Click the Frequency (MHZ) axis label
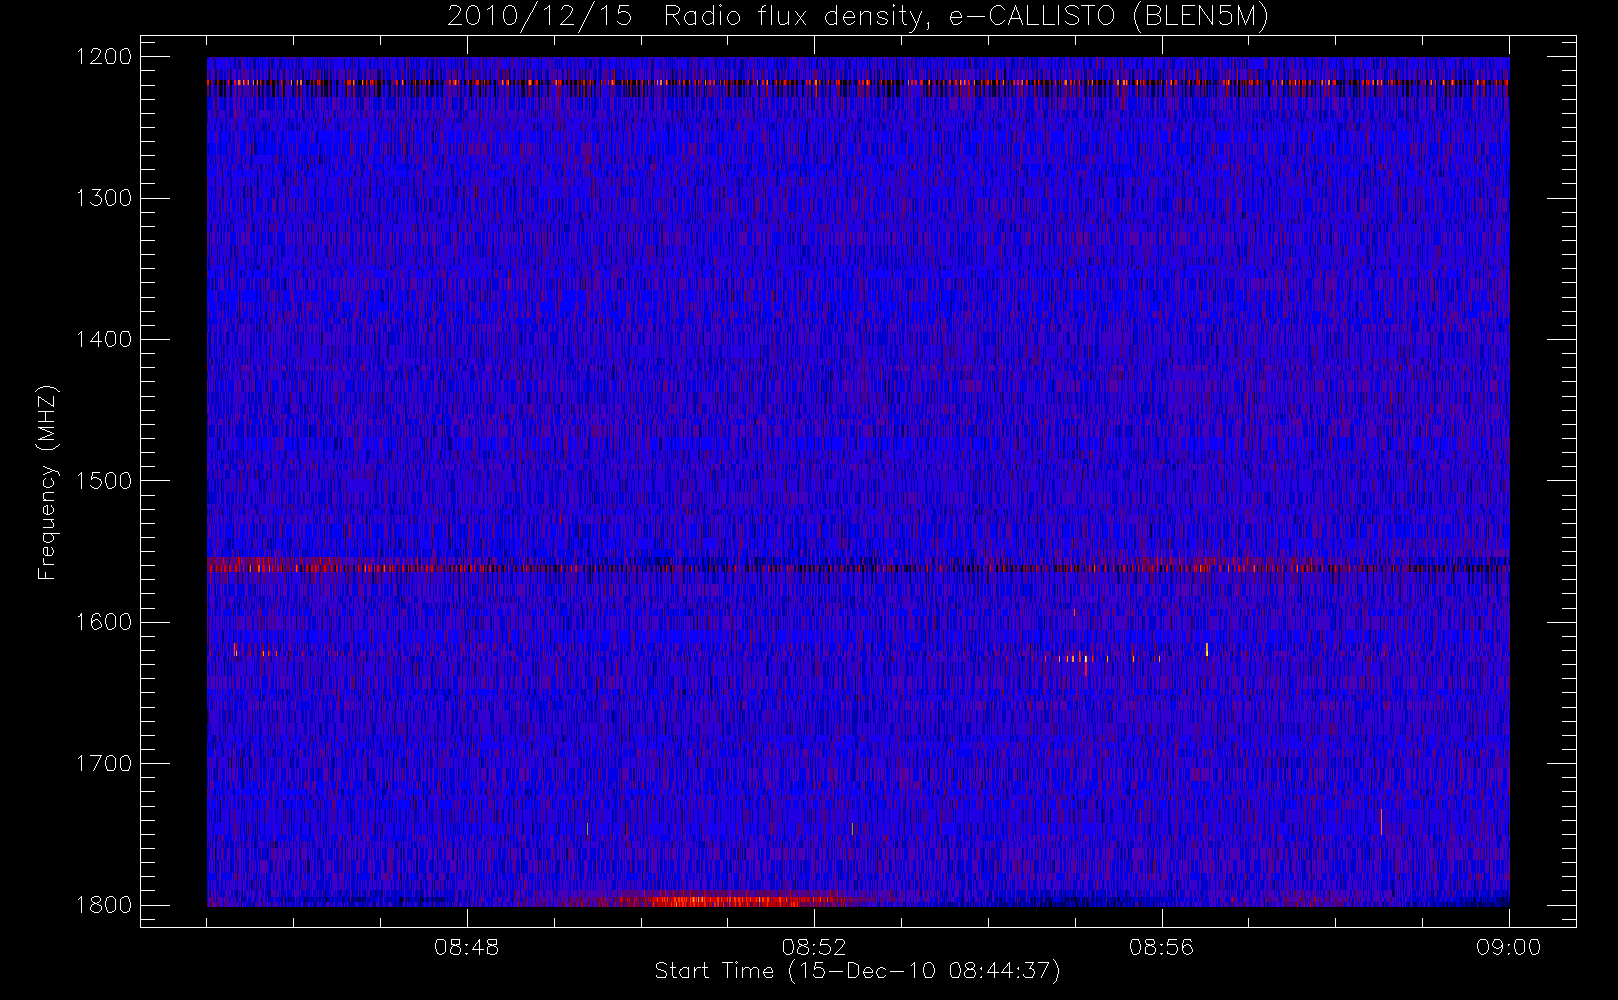The image size is (1618, 1000). [x=46, y=483]
